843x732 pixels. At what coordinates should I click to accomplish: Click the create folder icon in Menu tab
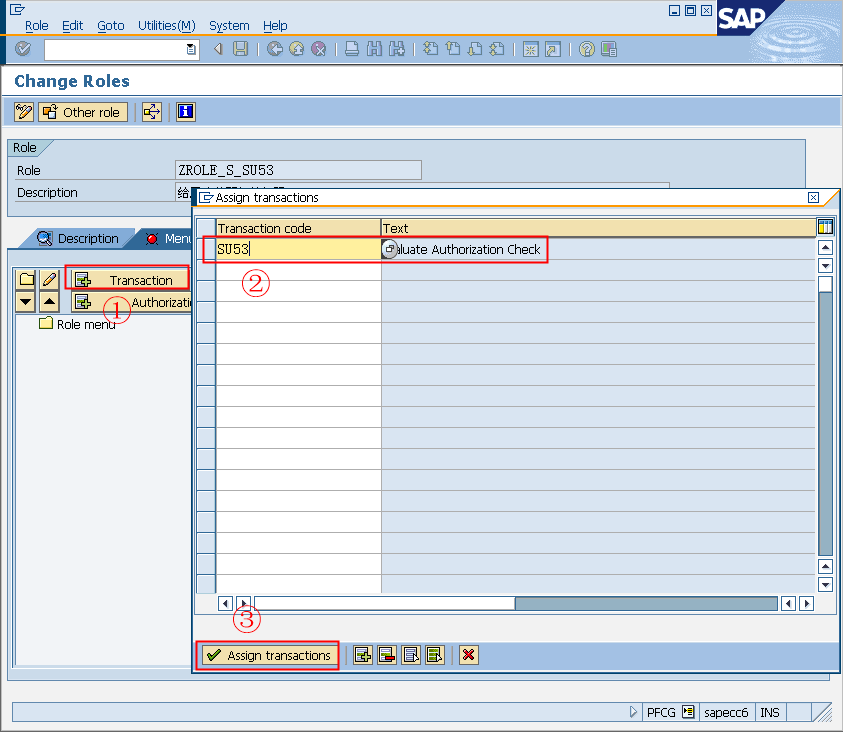coord(26,279)
